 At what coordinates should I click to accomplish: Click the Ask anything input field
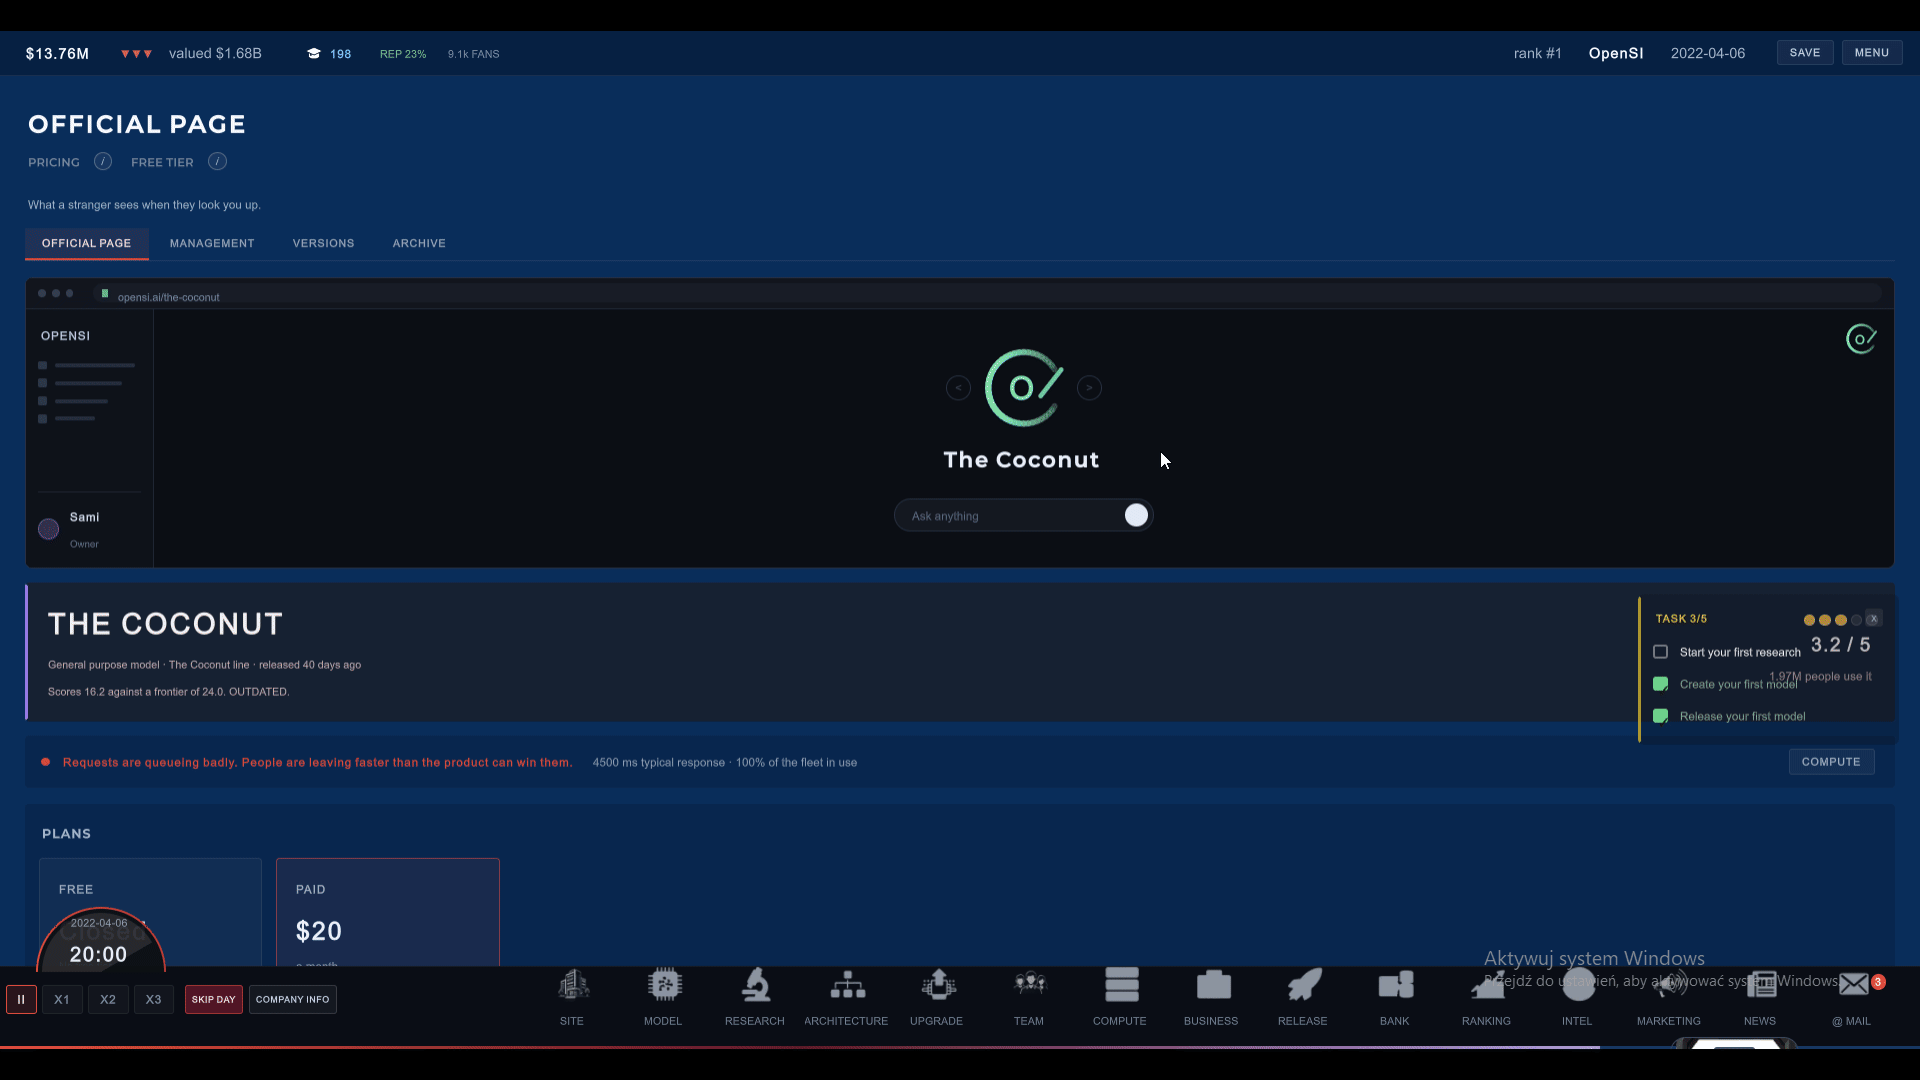tap(1023, 515)
